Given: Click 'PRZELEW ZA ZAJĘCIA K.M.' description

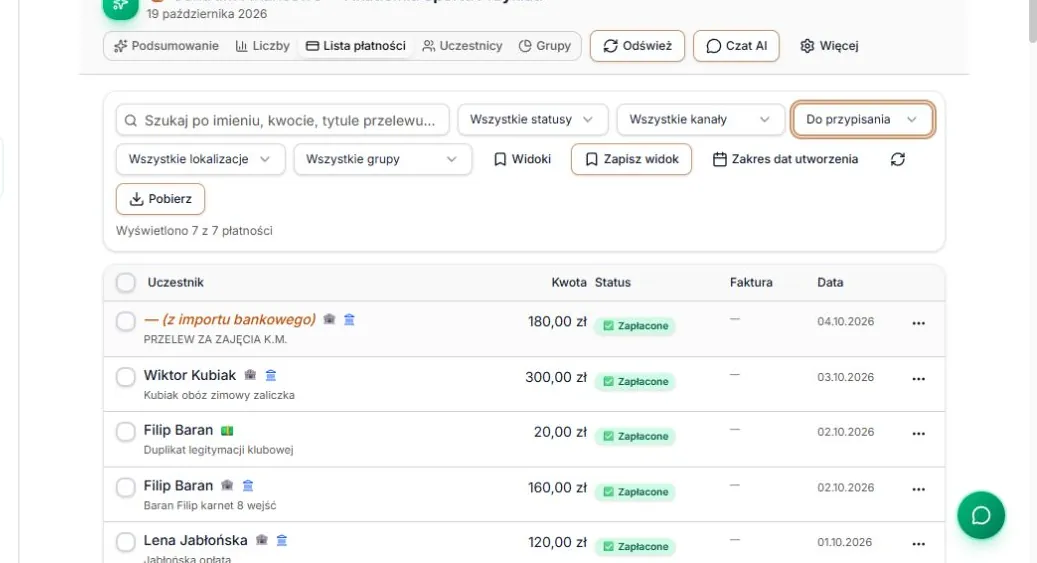Looking at the screenshot, I should [x=215, y=339].
